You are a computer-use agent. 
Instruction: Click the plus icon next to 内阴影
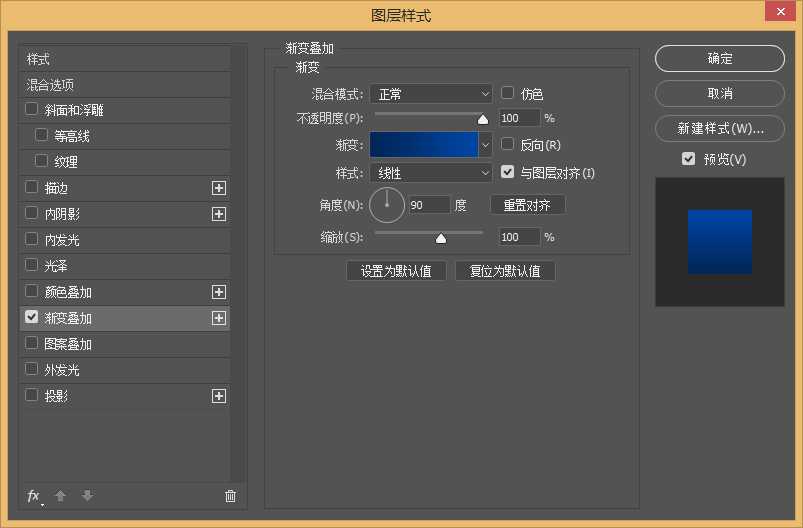coord(219,214)
